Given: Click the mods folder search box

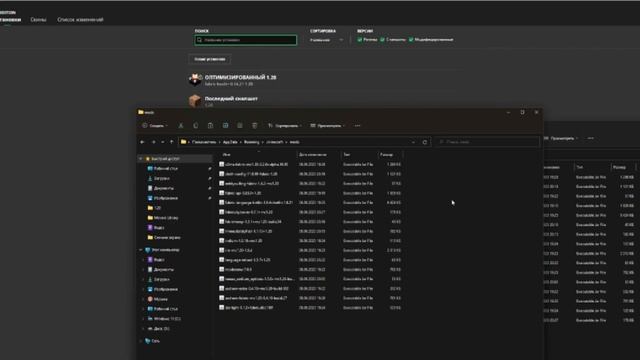Looking at the screenshot, I should pyautogui.click(x=487, y=142).
